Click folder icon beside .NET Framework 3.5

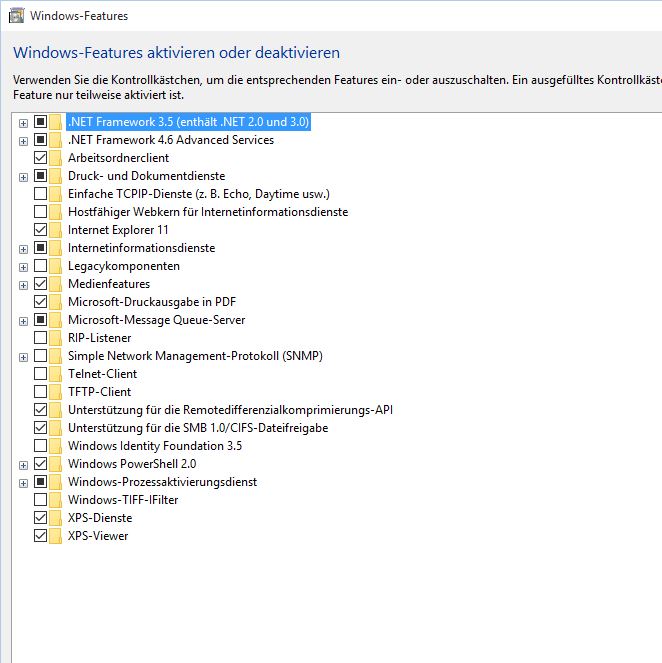pos(55,122)
